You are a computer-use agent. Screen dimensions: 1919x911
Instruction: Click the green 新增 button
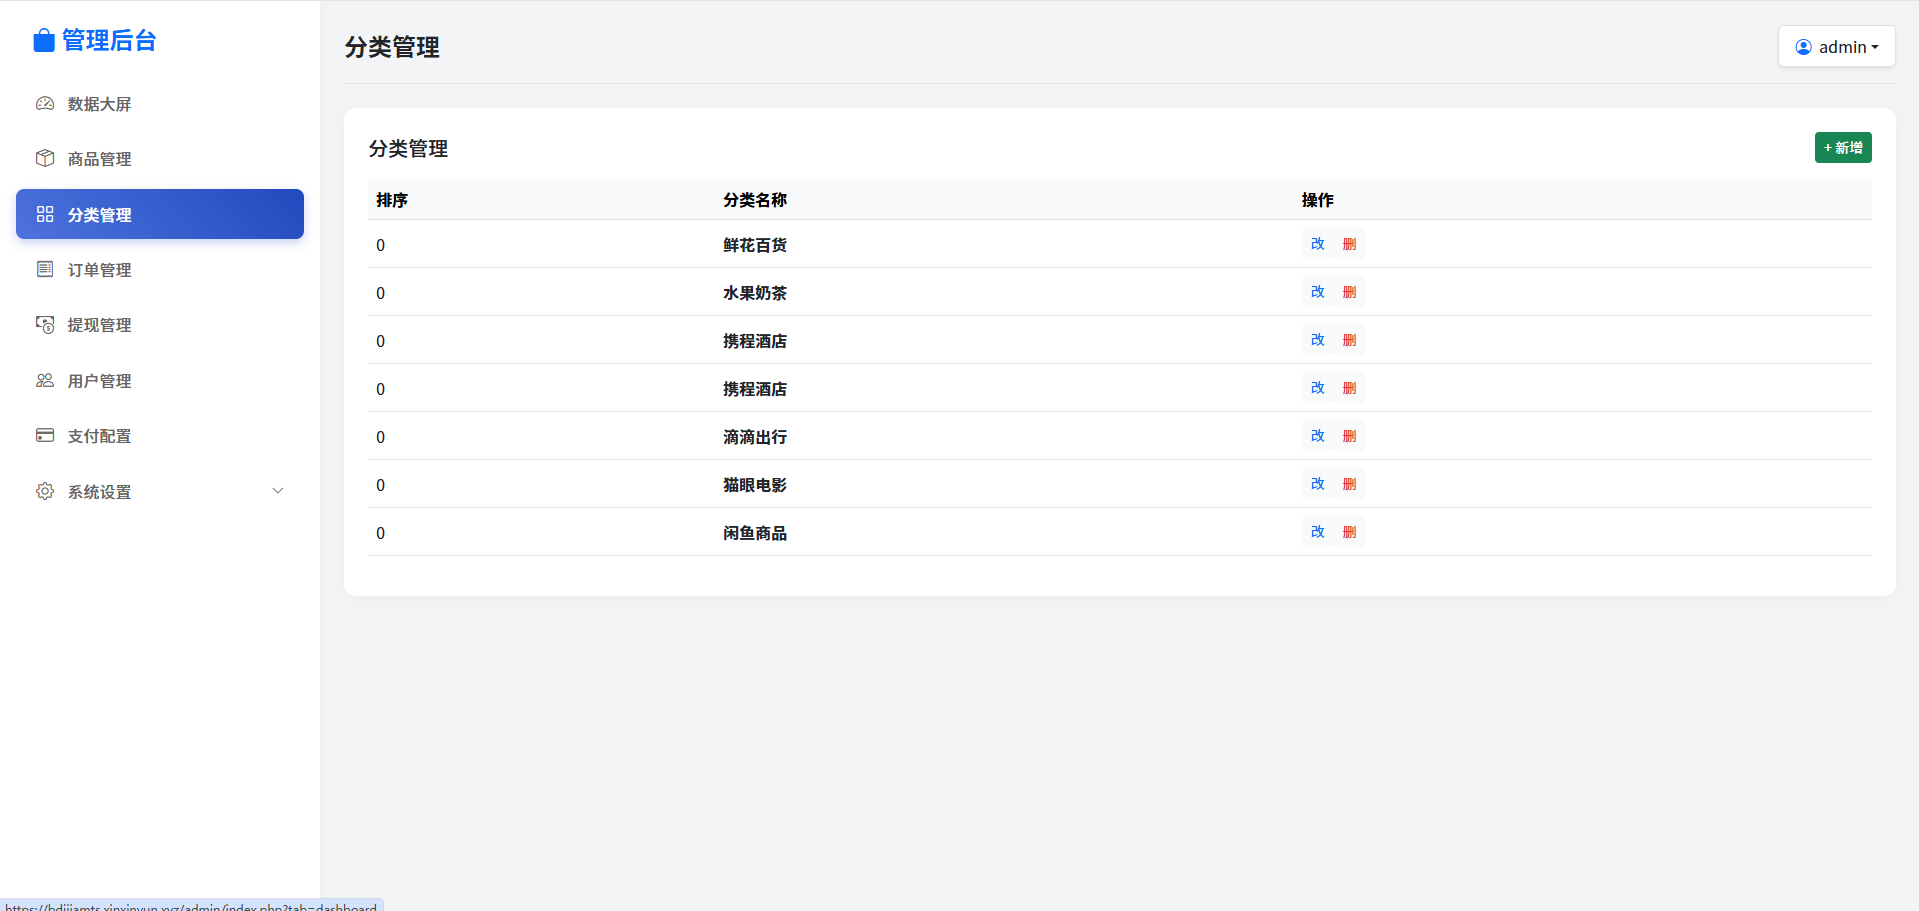pos(1842,148)
